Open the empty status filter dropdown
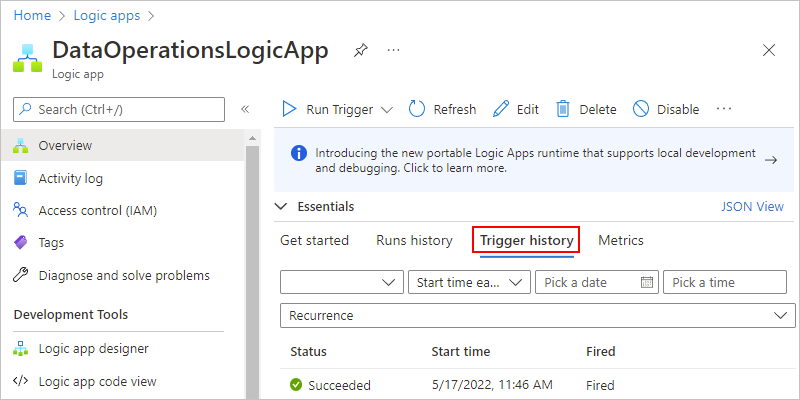The width and height of the screenshot is (800, 400). click(342, 282)
